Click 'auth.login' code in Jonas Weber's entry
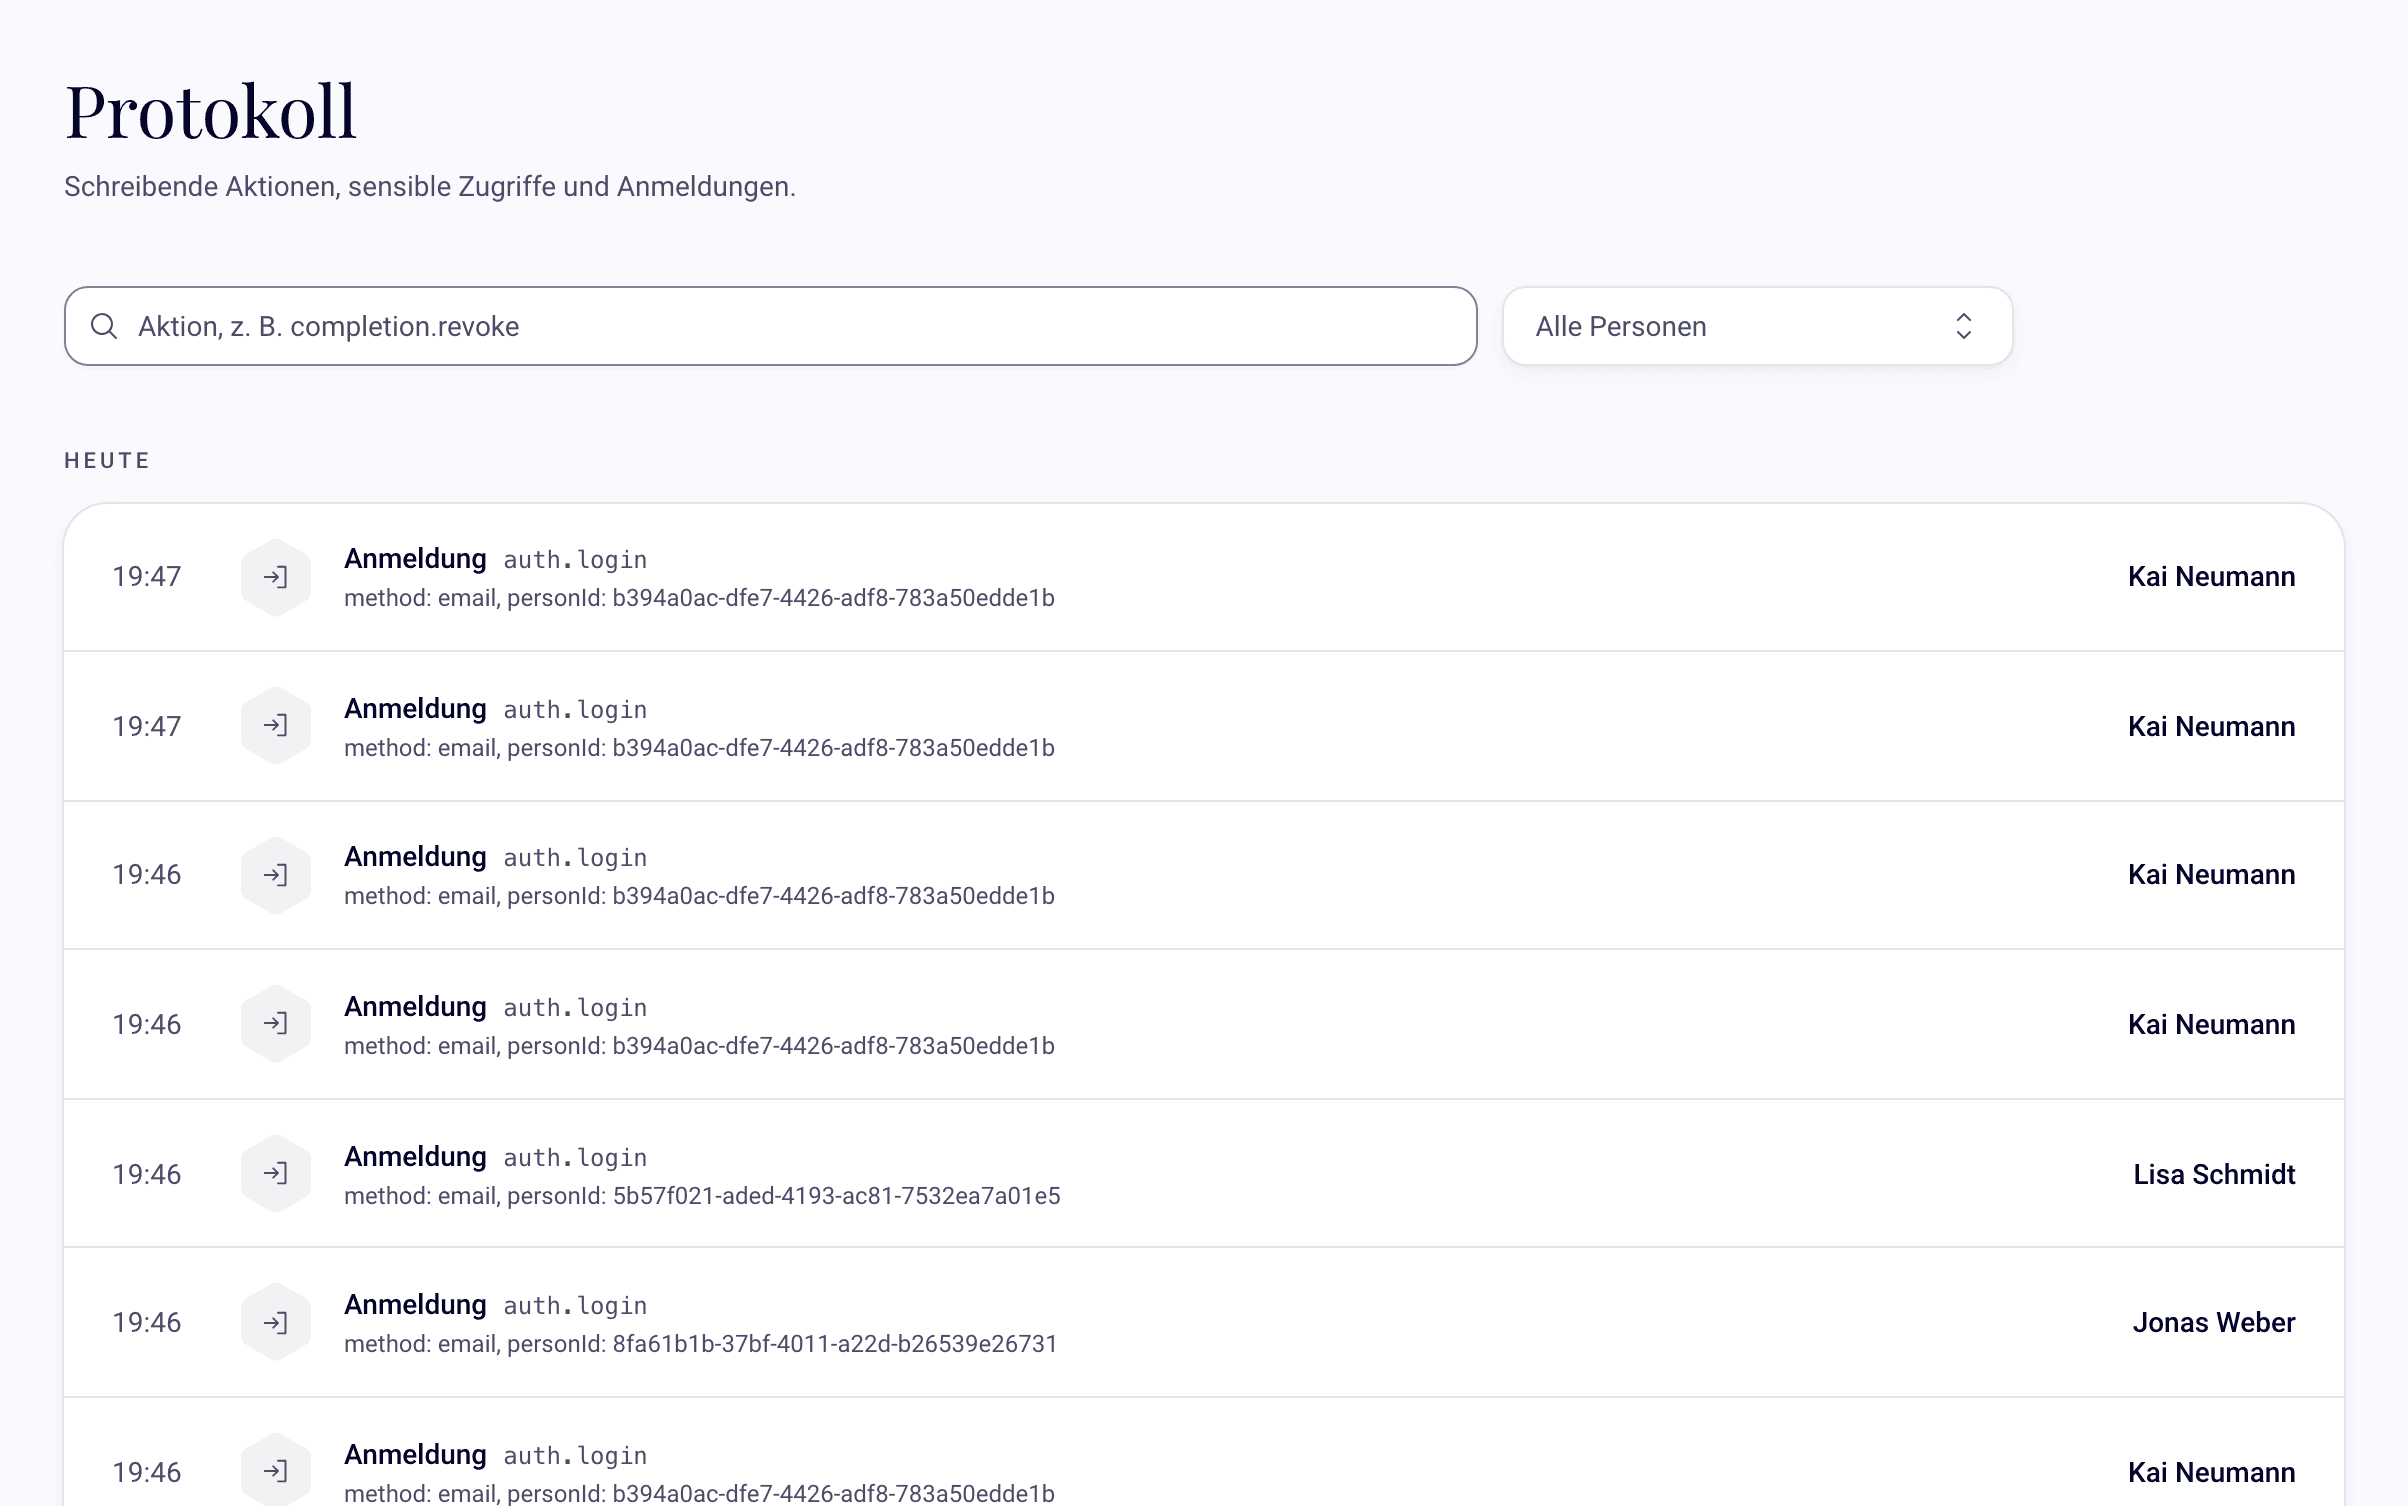Screen dimensions: 2408x1506 (575, 1306)
